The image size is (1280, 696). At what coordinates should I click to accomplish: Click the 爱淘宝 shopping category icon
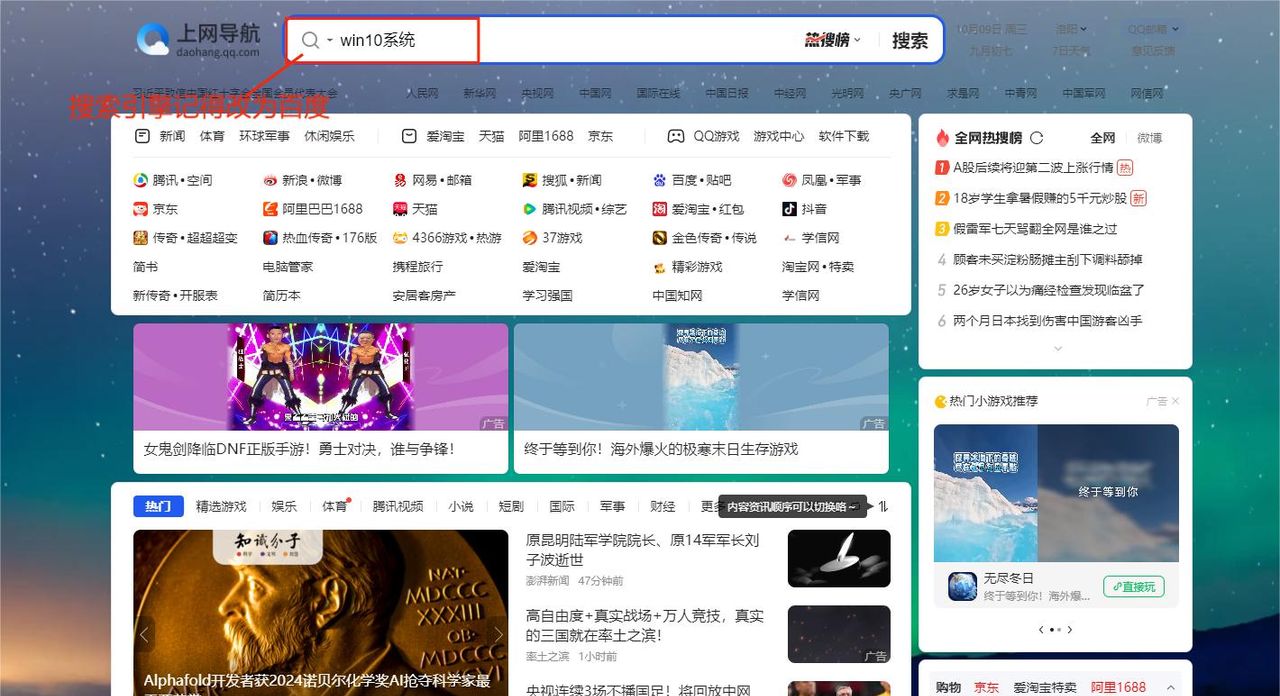(409, 136)
